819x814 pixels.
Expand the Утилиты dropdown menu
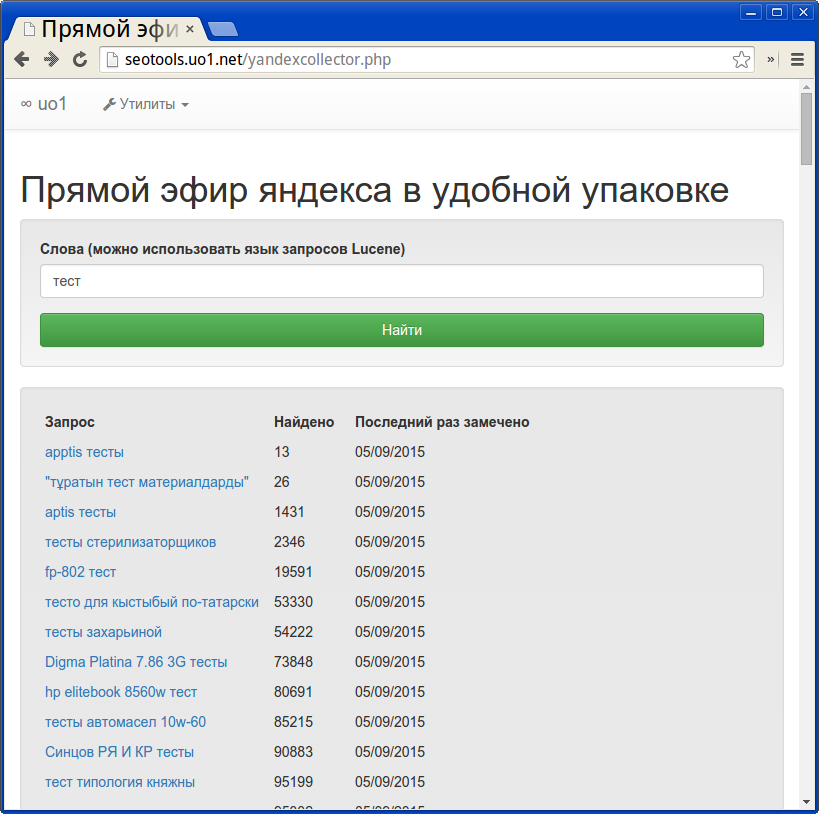146,104
